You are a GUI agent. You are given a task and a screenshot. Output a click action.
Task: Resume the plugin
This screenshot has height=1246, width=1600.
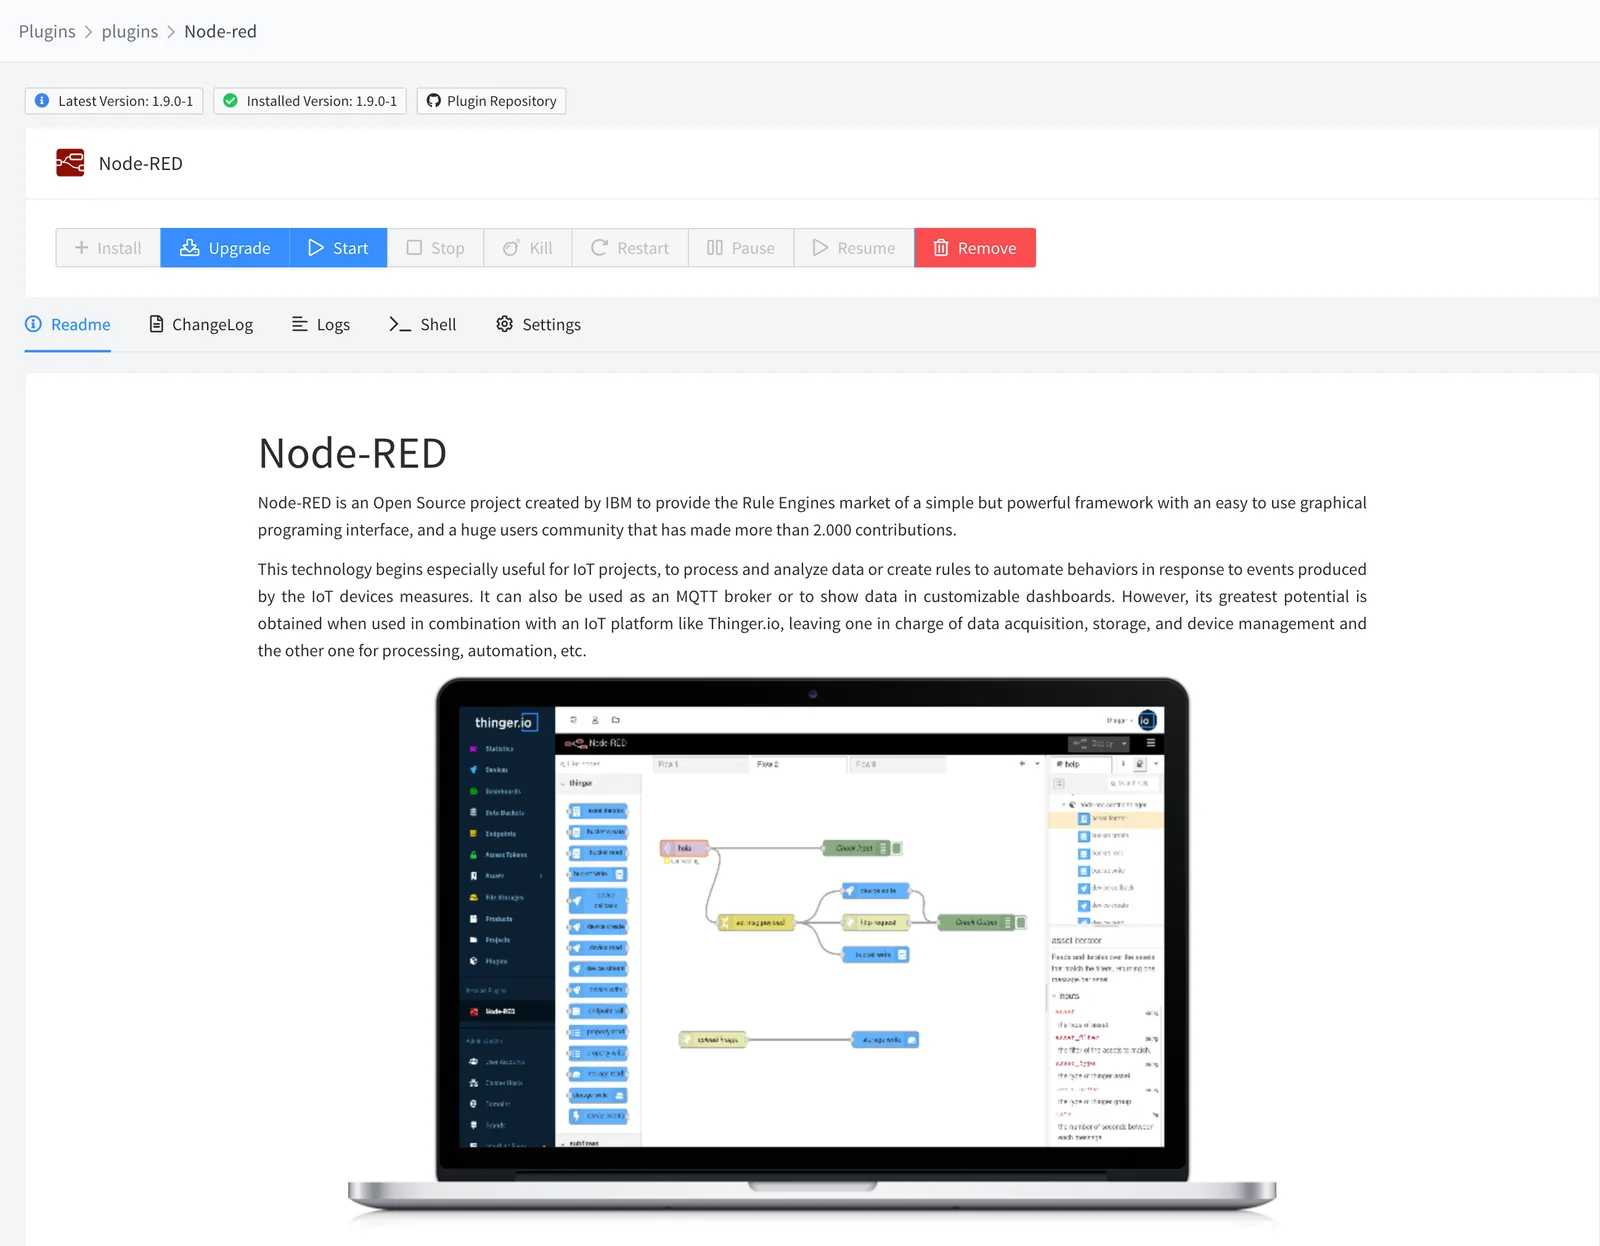854,248
